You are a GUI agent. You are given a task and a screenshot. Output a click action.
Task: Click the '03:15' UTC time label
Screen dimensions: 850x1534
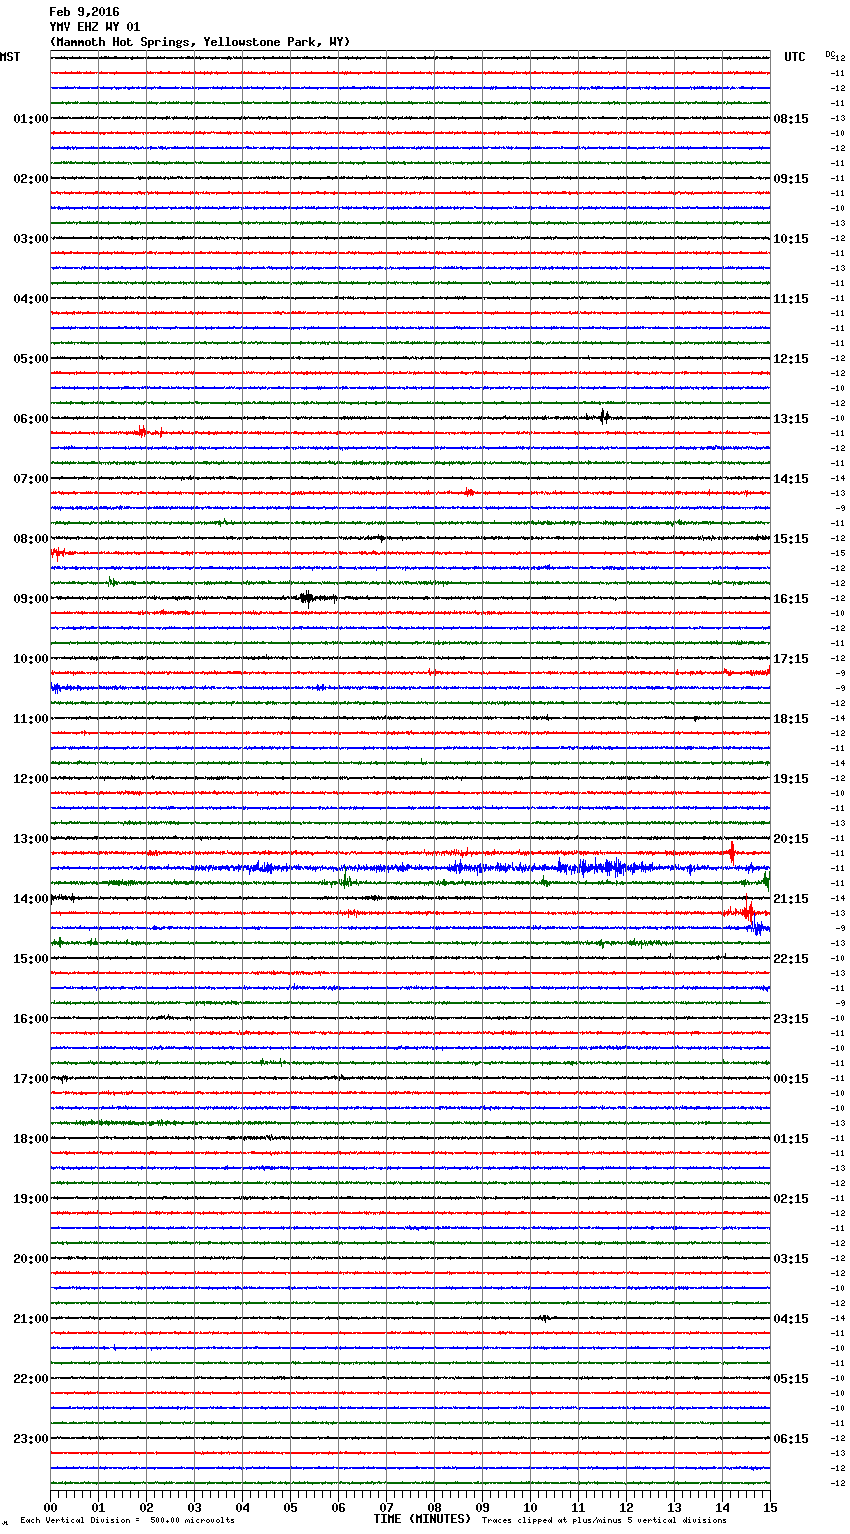tap(791, 1259)
